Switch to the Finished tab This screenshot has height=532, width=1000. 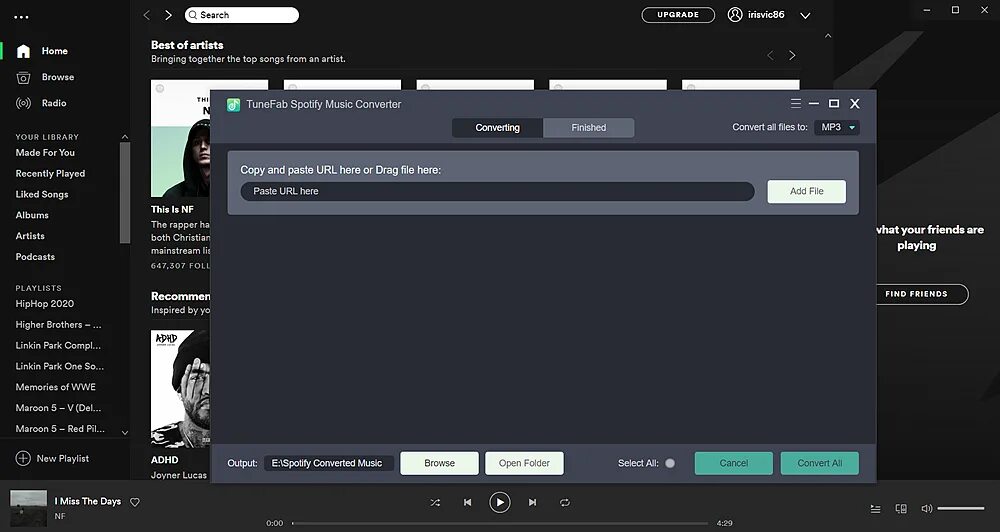[x=589, y=128]
